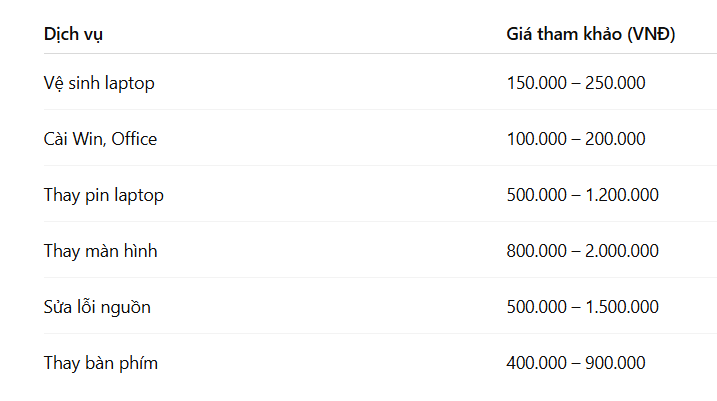The image size is (717, 401).
Task: Click the (VNĐ) text in header
Action: click(x=651, y=34)
